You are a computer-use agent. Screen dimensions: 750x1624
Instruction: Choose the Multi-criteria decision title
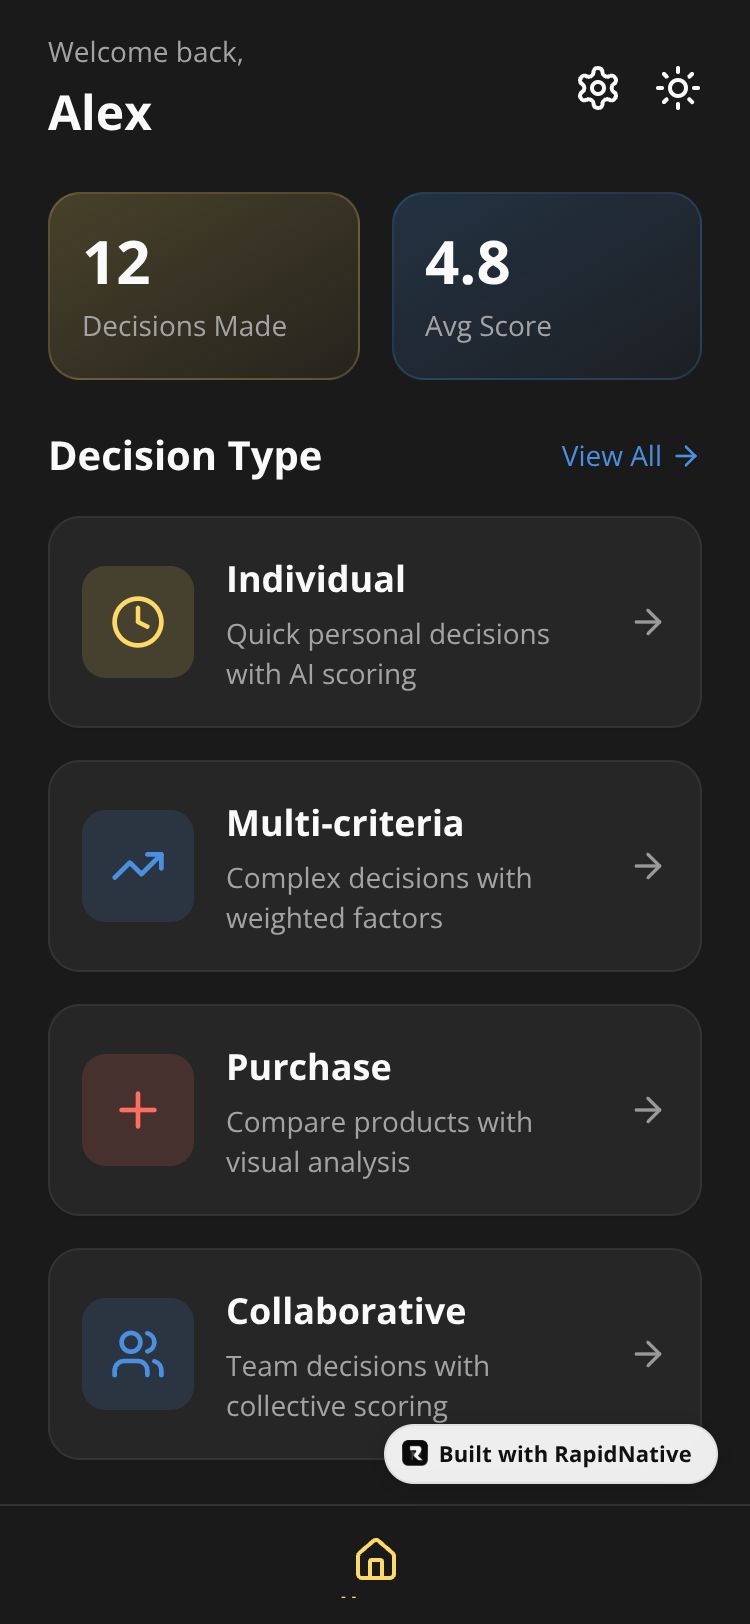pos(345,823)
